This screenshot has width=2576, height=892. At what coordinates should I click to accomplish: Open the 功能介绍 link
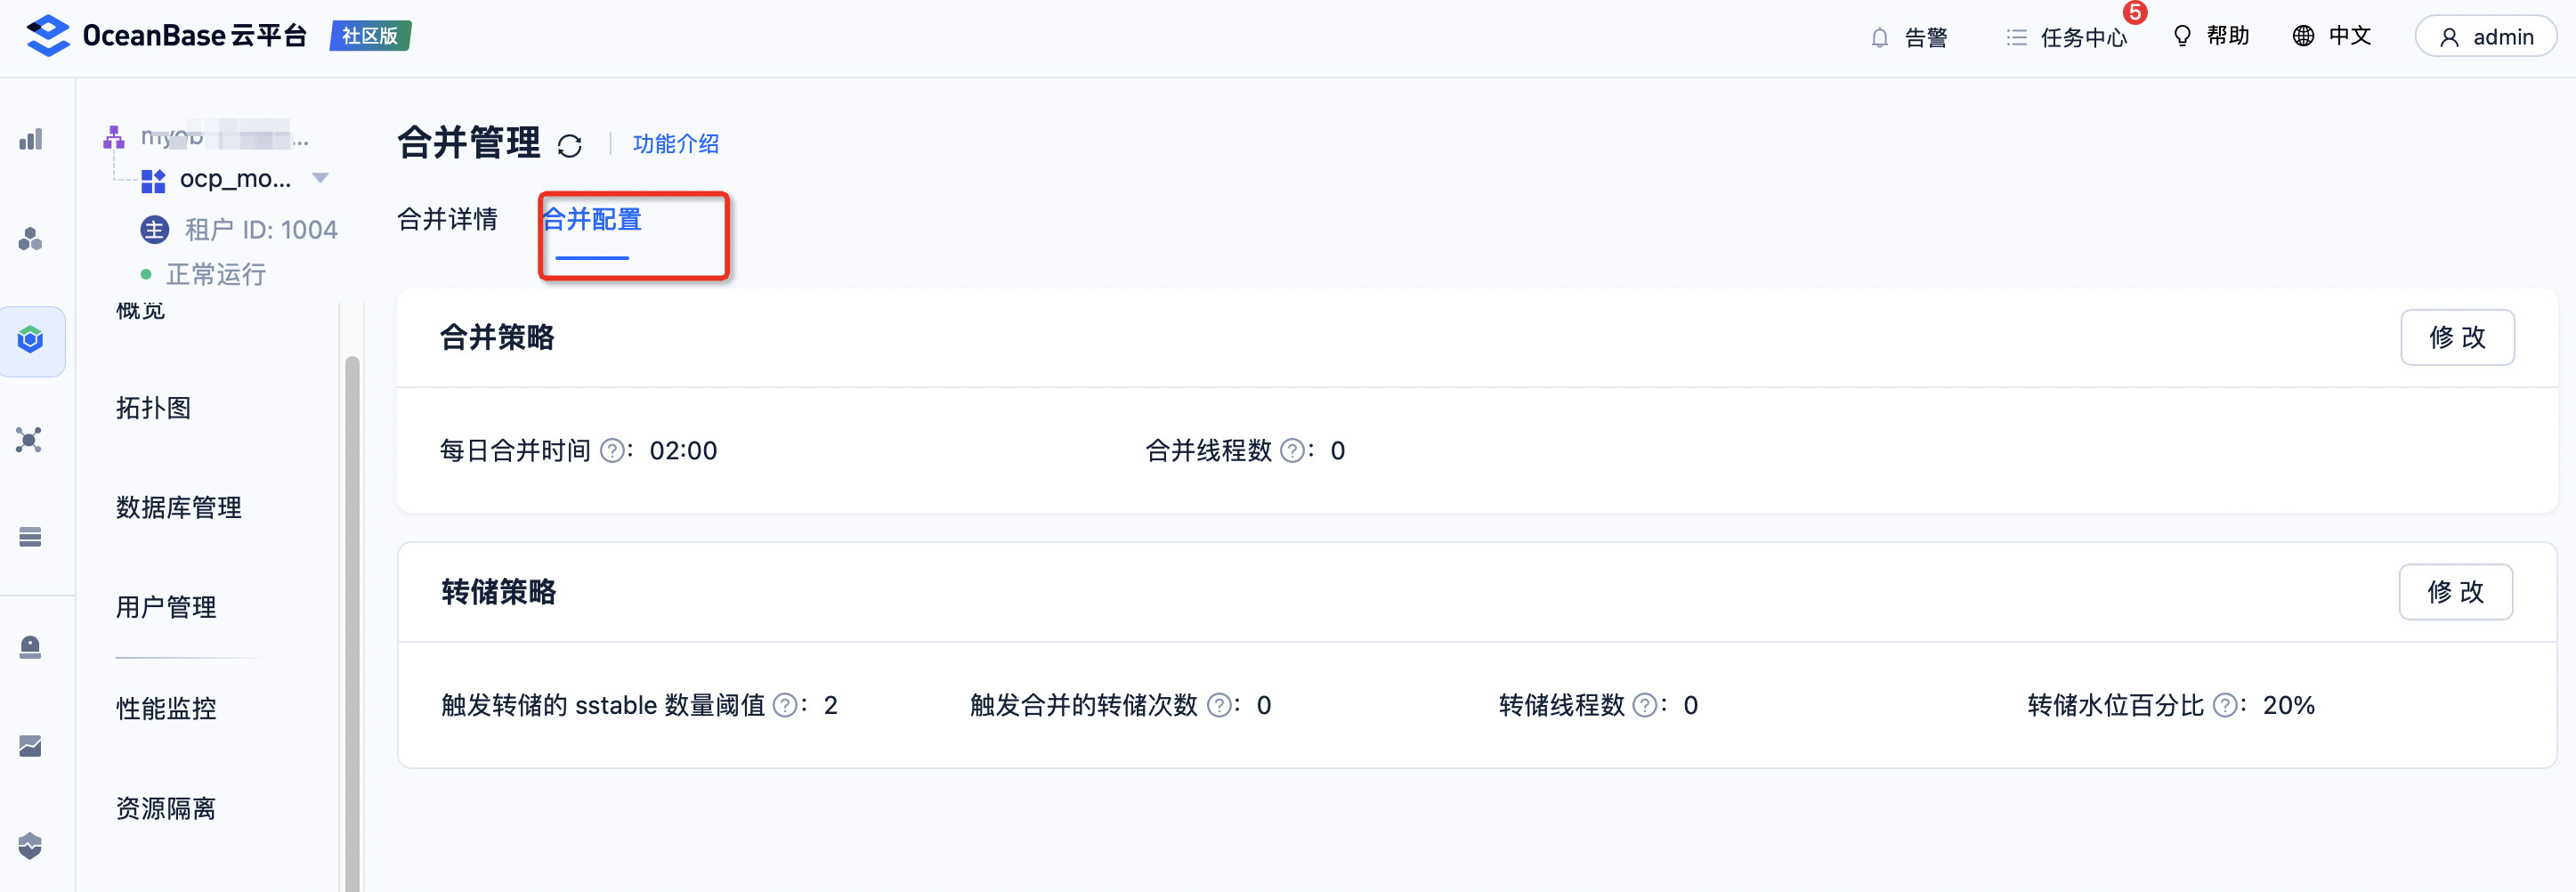click(676, 144)
